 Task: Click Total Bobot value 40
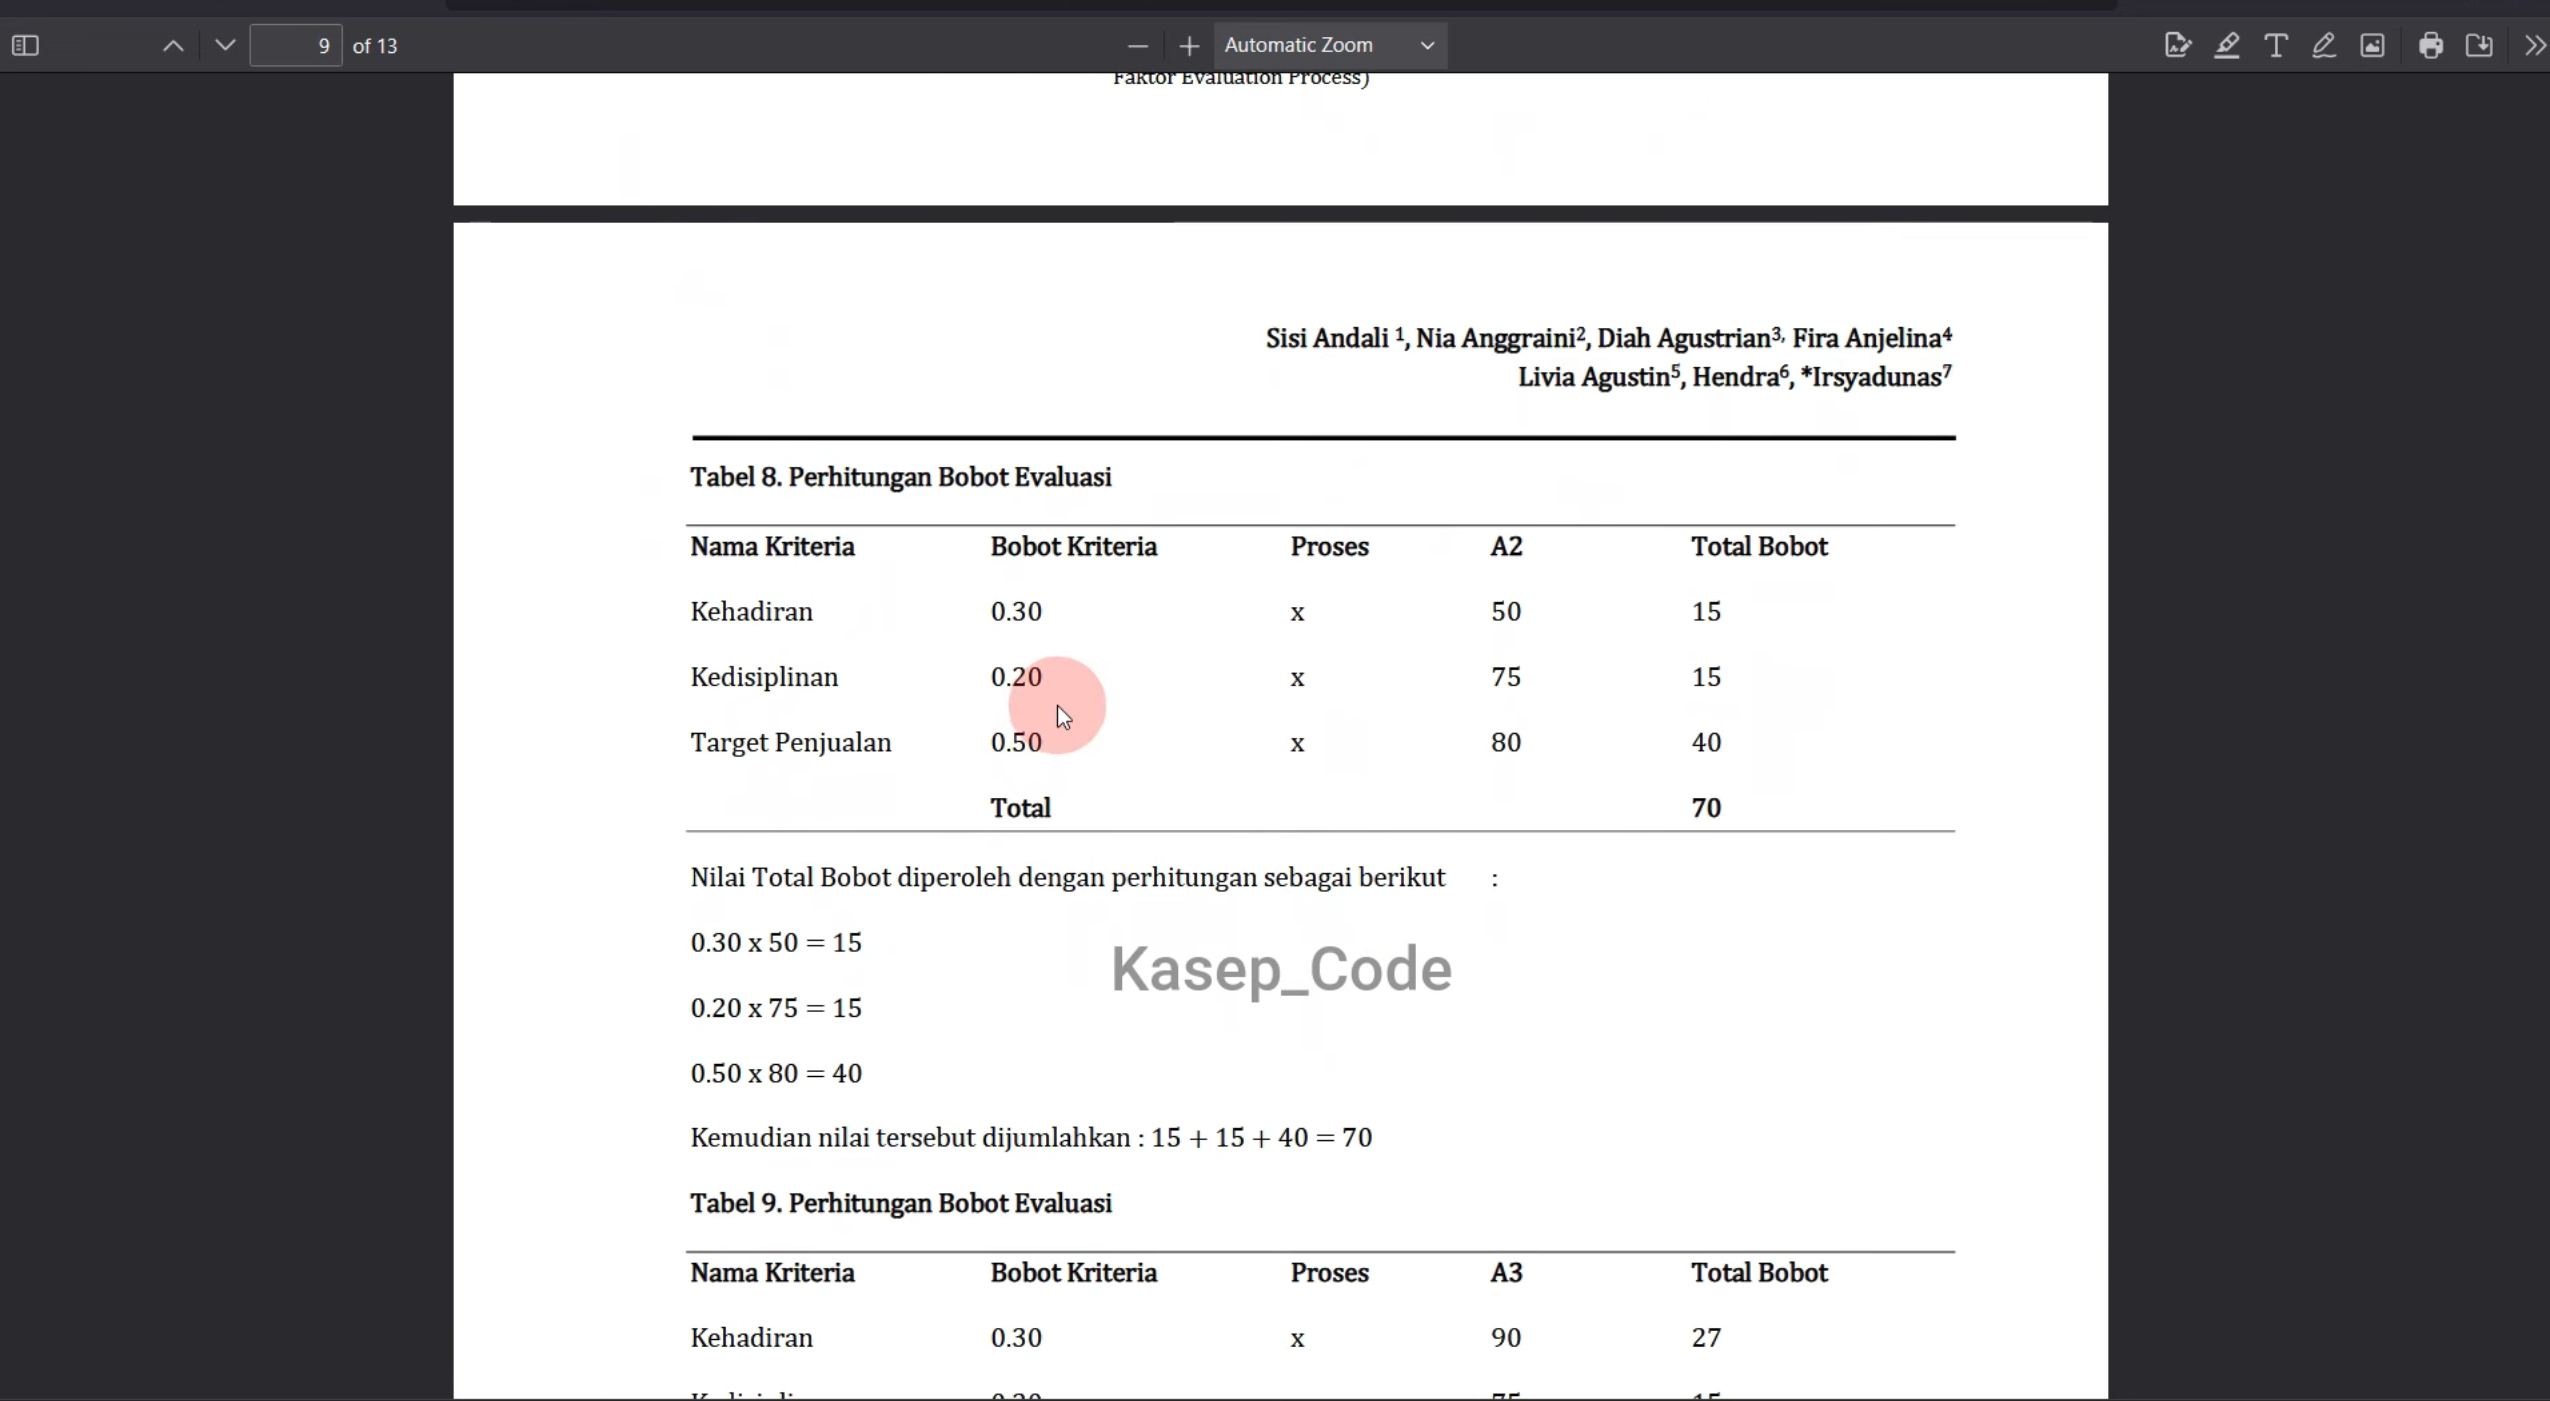(x=1706, y=743)
